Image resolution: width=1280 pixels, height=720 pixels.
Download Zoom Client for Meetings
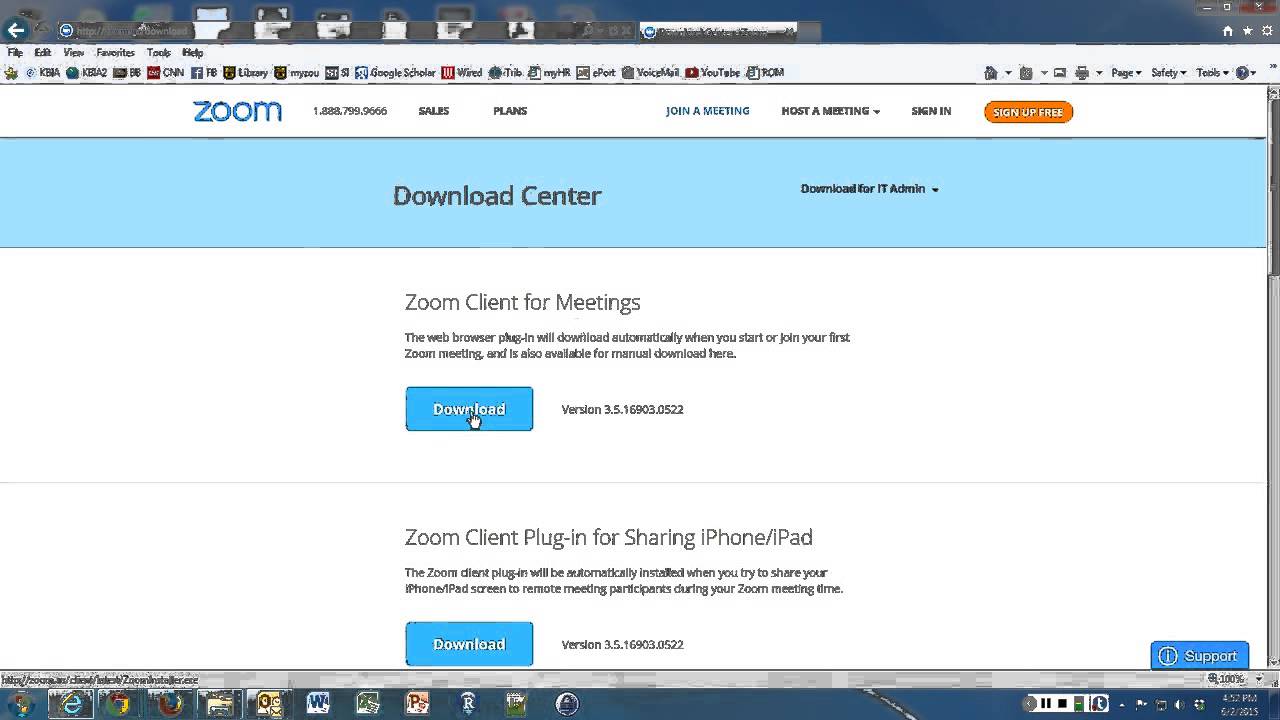click(x=469, y=409)
